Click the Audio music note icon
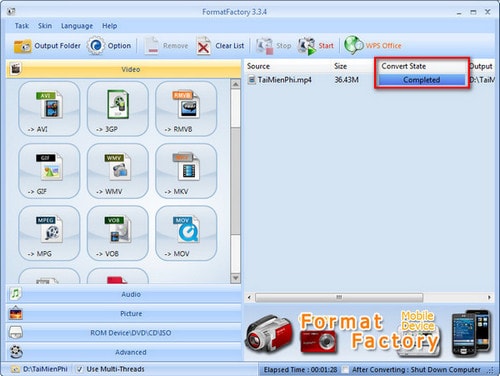The width and height of the screenshot is (500, 376). coord(15,294)
